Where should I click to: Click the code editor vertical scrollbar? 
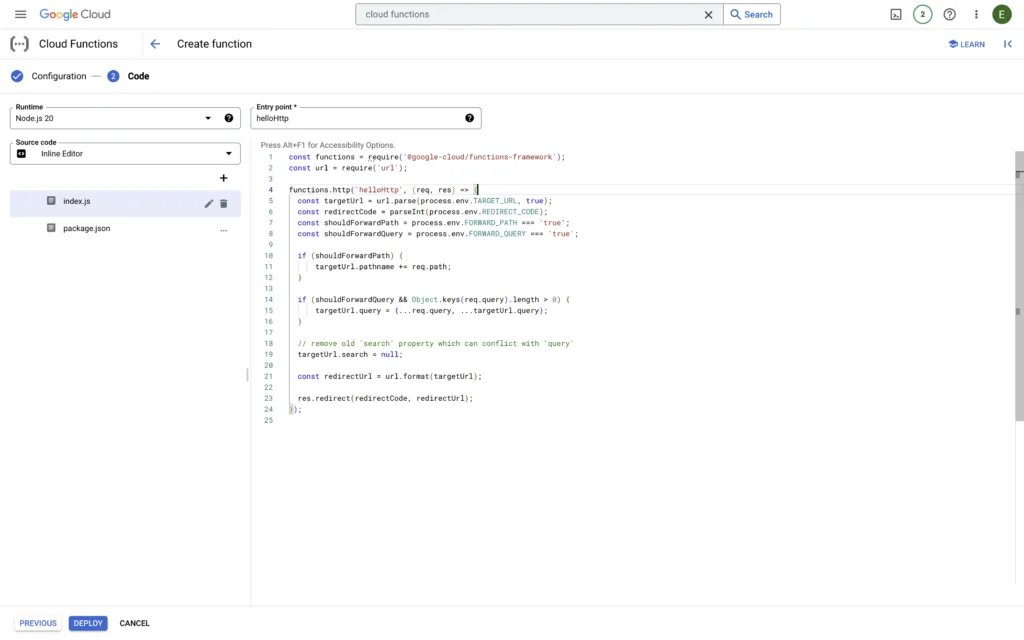coord(1019,286)
